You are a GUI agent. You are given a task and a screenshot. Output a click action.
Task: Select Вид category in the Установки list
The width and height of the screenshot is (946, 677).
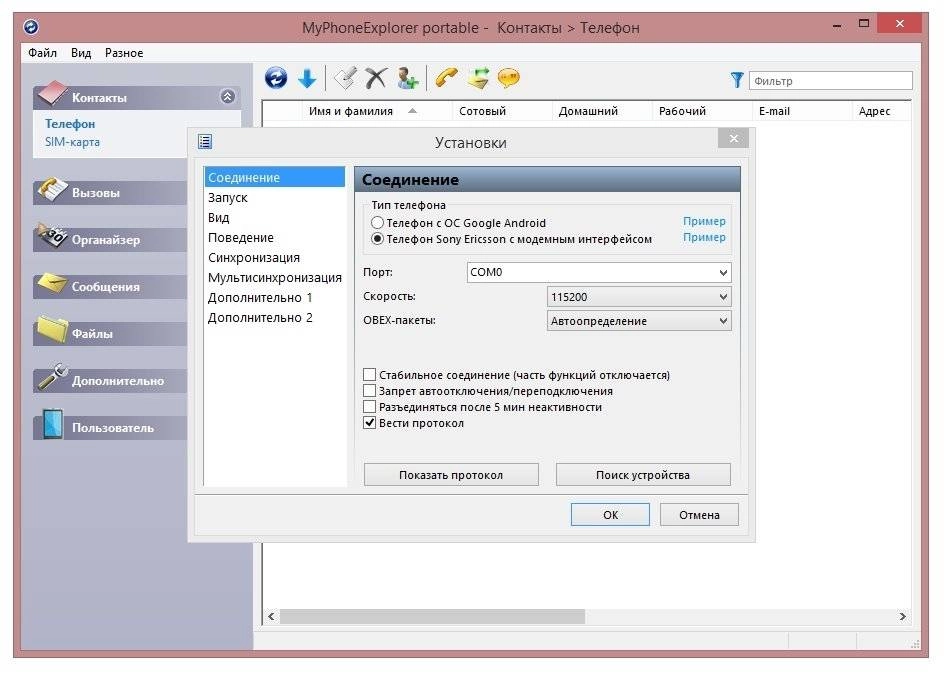point(275,217)
